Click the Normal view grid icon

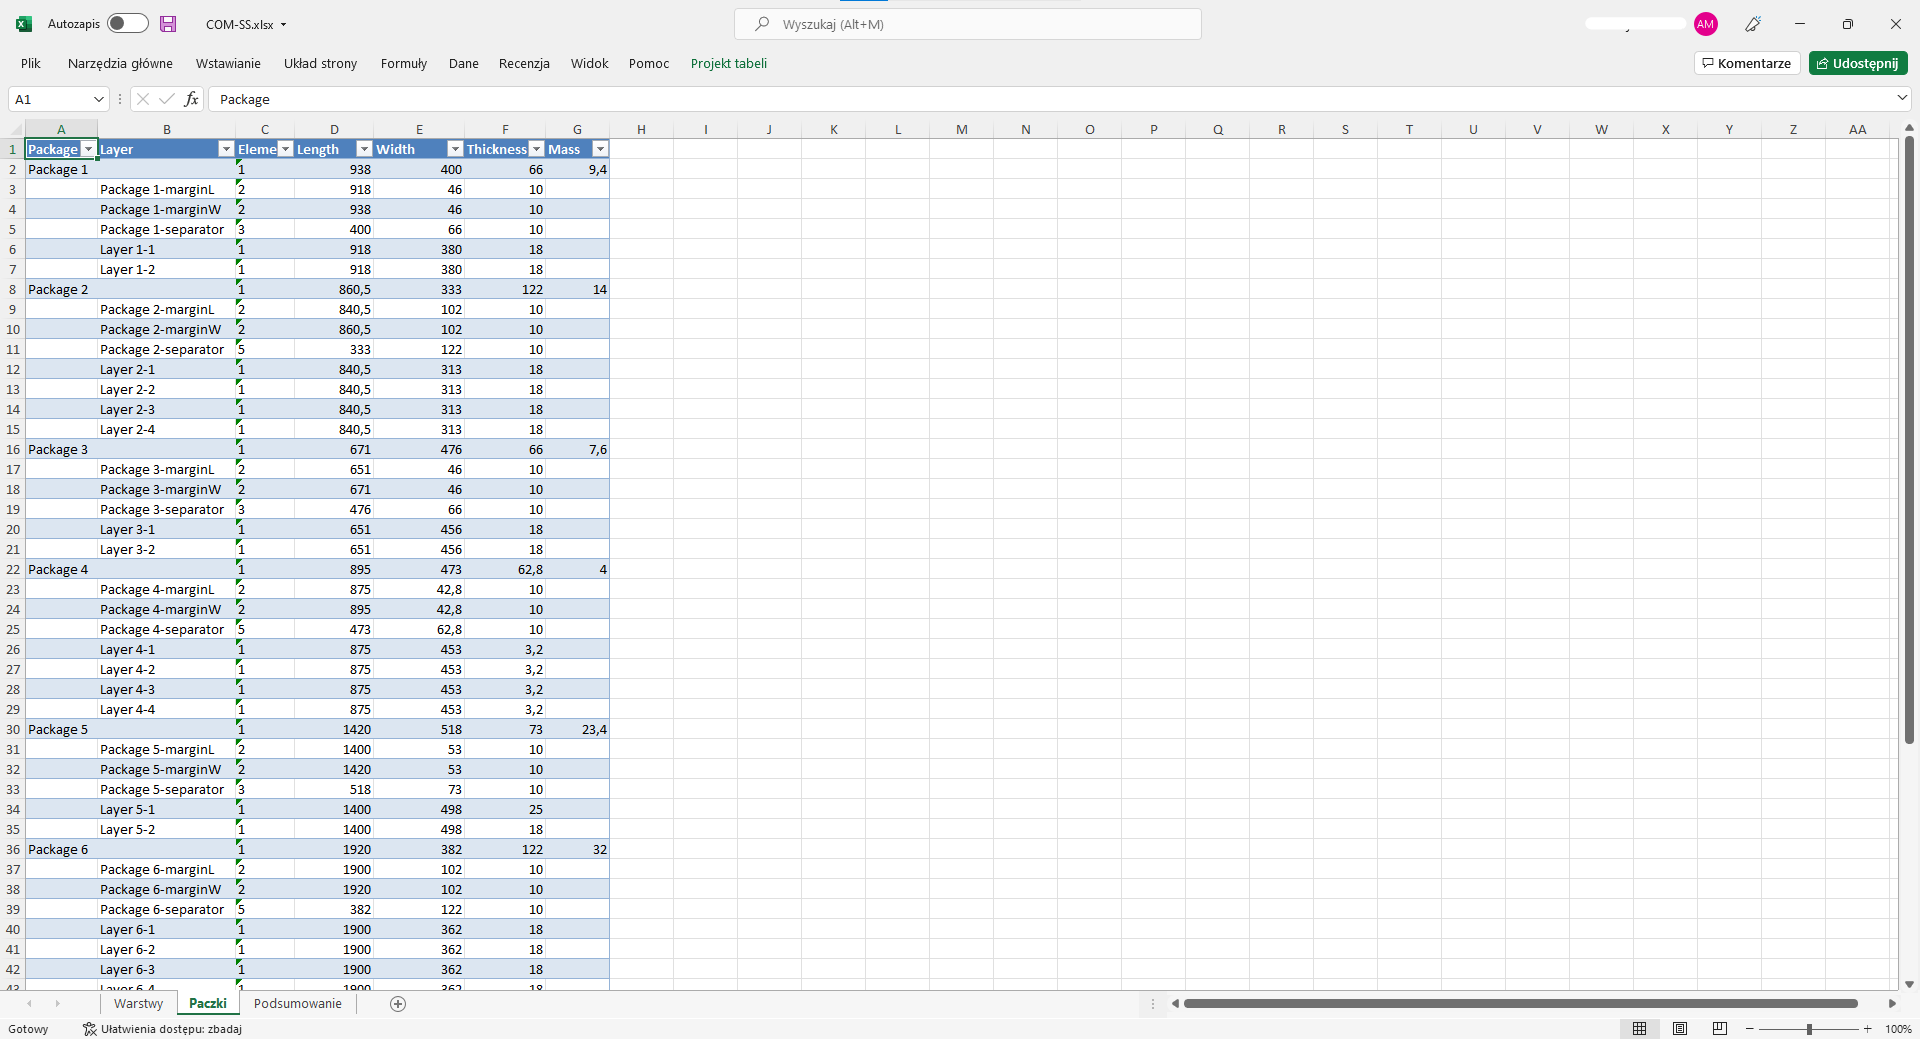click(1640, 1029)
